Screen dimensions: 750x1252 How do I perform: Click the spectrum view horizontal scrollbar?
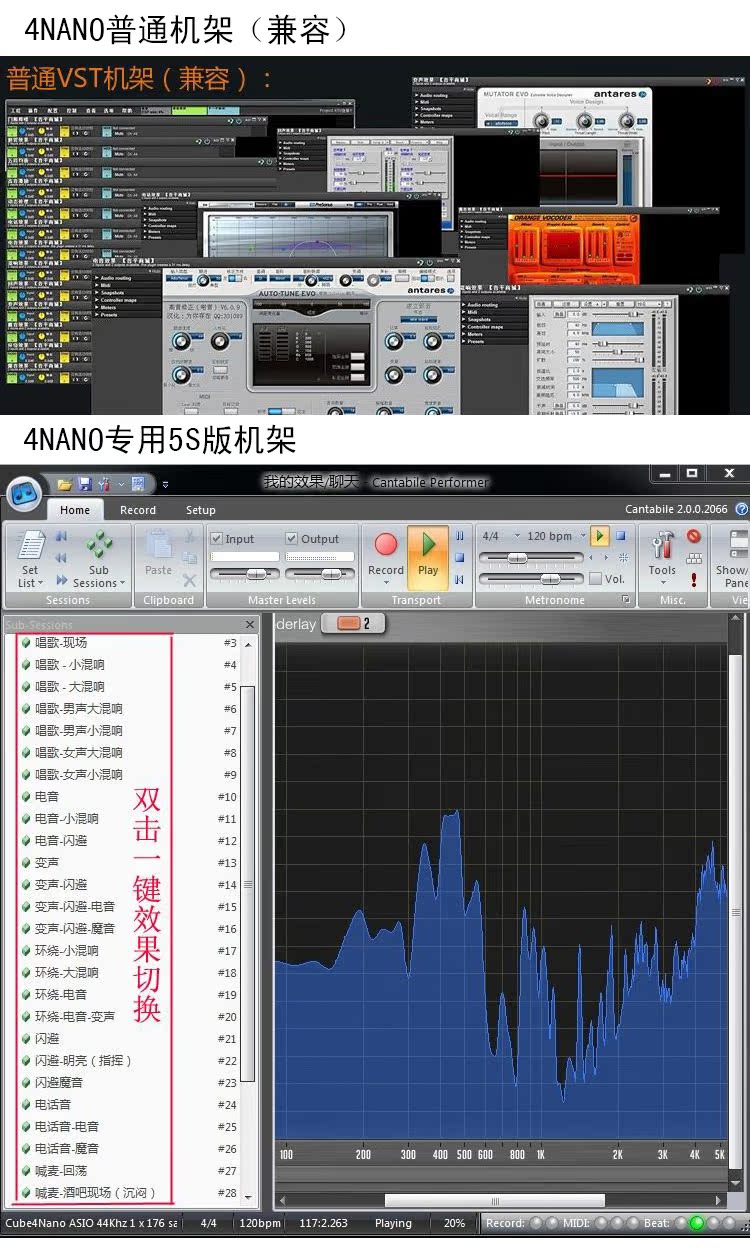[494, 1200]
